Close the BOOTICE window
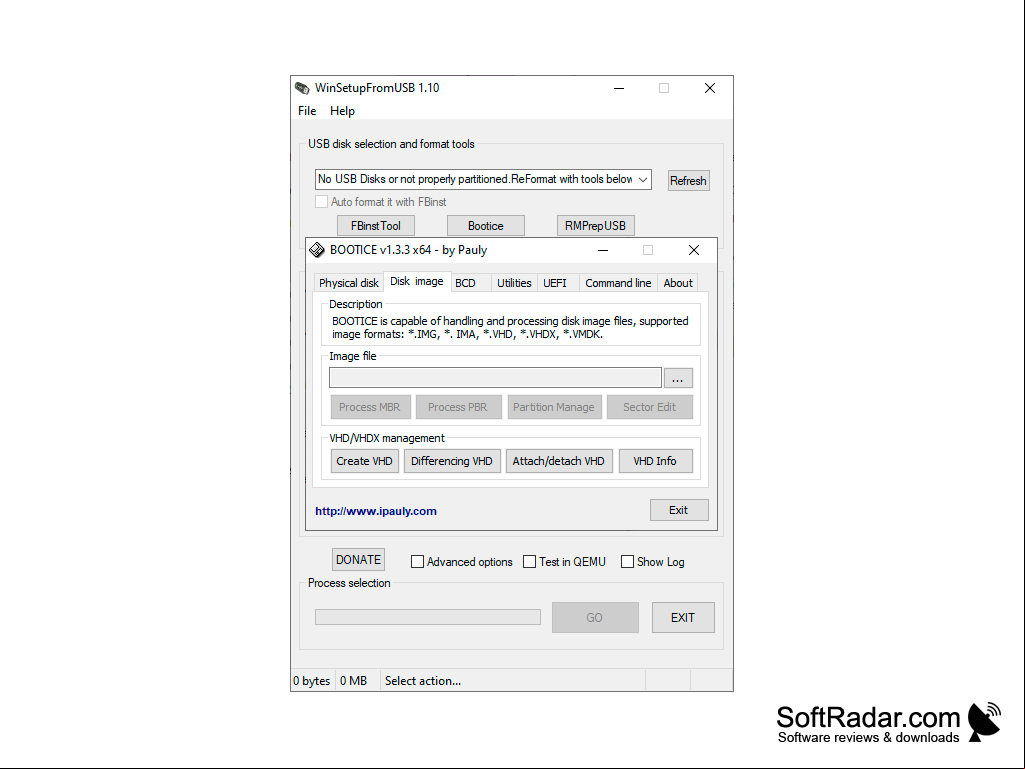Screen dimensions: 1025x769 (x=694, y=250)
